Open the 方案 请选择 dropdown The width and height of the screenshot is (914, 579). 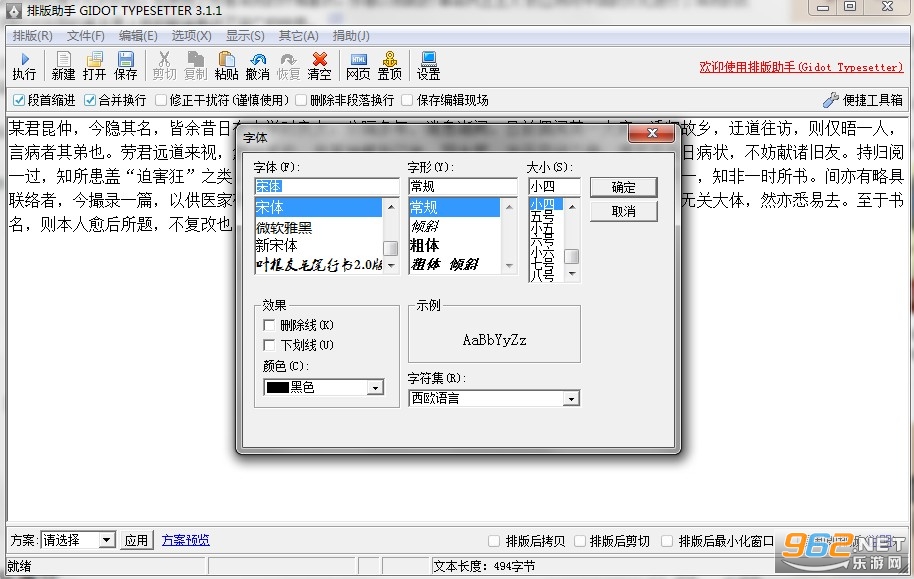pos(78,540)
